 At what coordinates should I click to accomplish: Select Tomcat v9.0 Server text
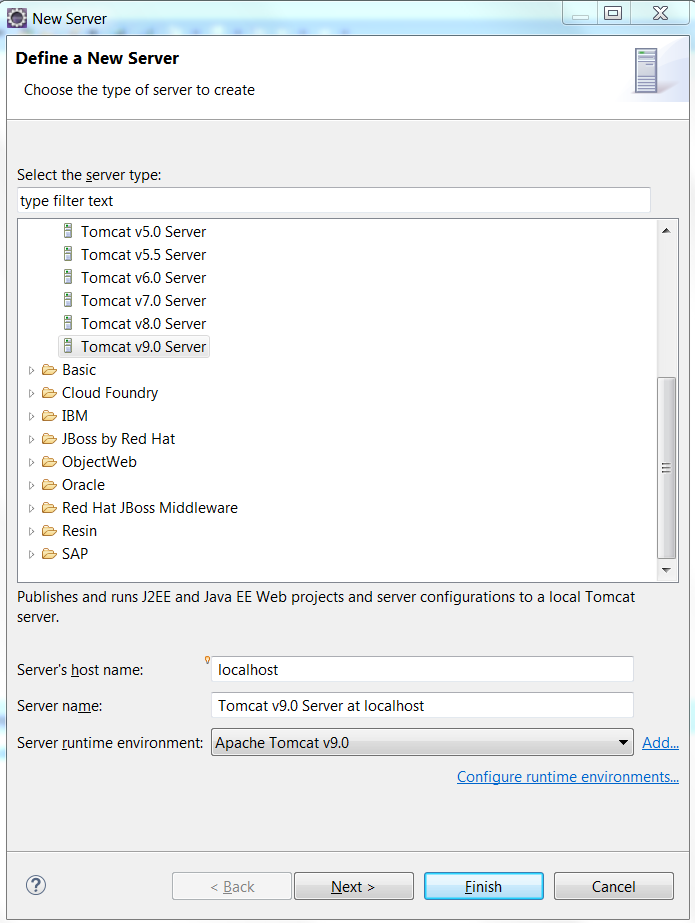[144, 347]
